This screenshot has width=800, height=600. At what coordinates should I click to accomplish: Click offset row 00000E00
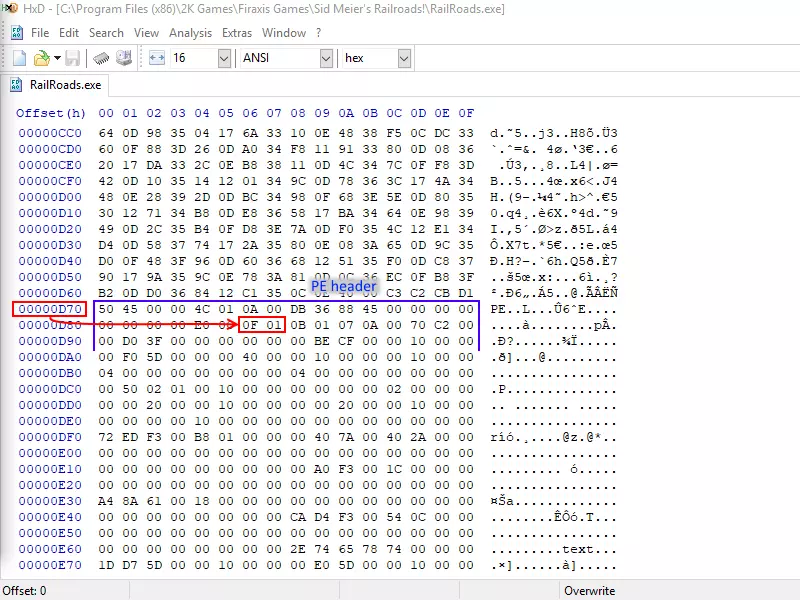(50, 453)
